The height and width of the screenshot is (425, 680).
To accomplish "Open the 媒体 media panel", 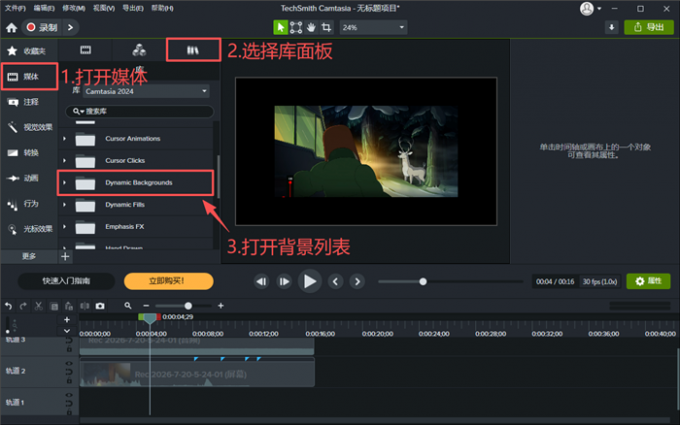I will (29, 77).
